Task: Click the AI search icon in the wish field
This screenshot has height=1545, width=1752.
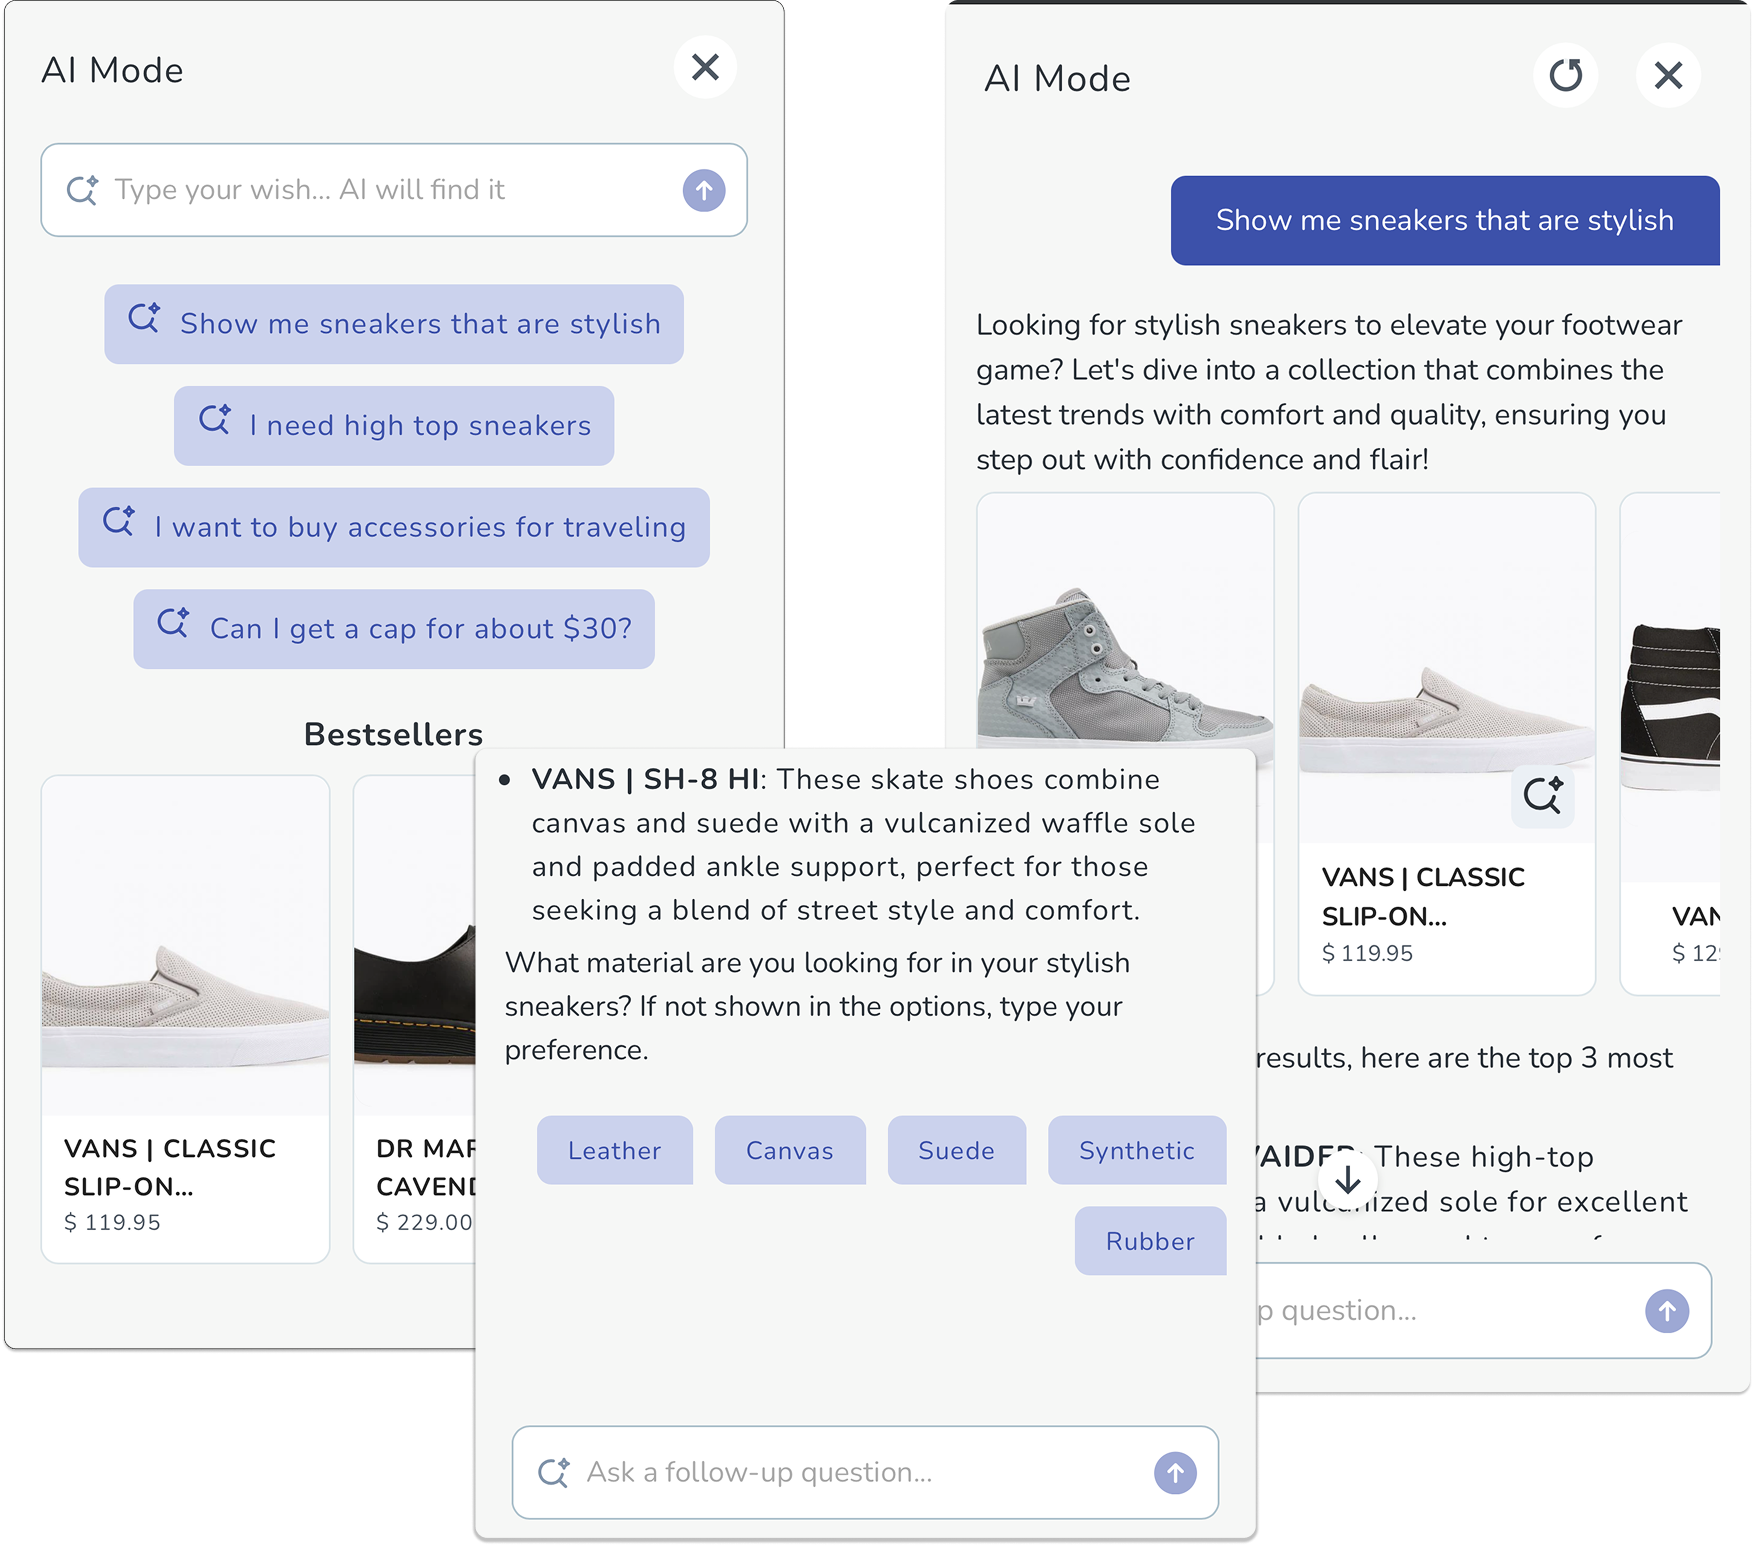Action: (82, 190)
